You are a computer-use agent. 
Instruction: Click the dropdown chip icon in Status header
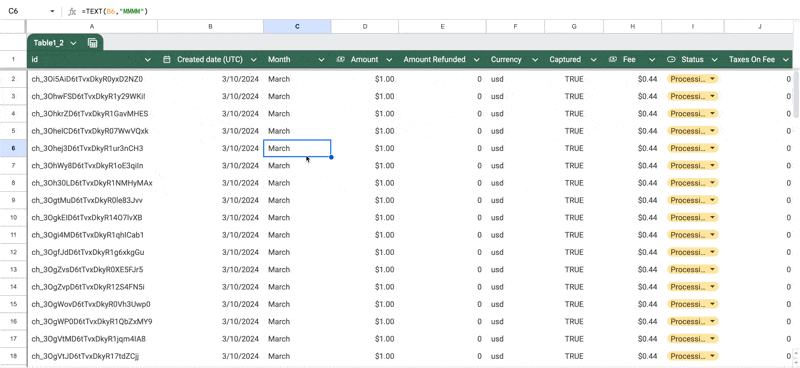click(671, 60)
